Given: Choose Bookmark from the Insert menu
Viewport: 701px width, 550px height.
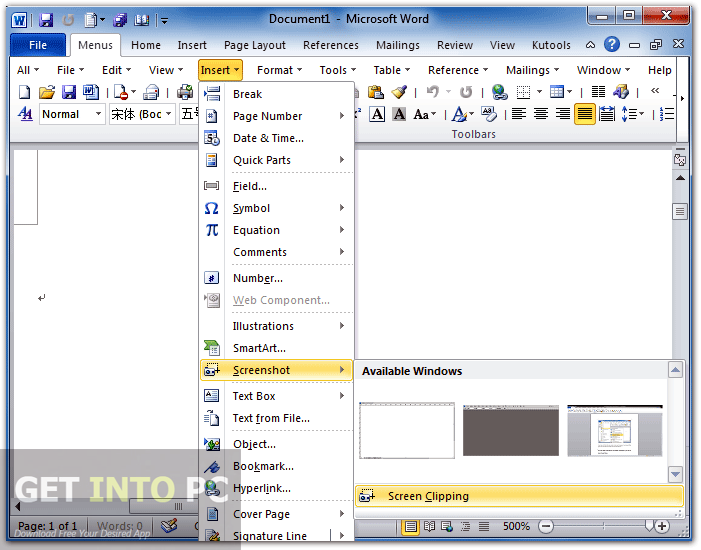Looking at the screenshot, I should [277, 466].
